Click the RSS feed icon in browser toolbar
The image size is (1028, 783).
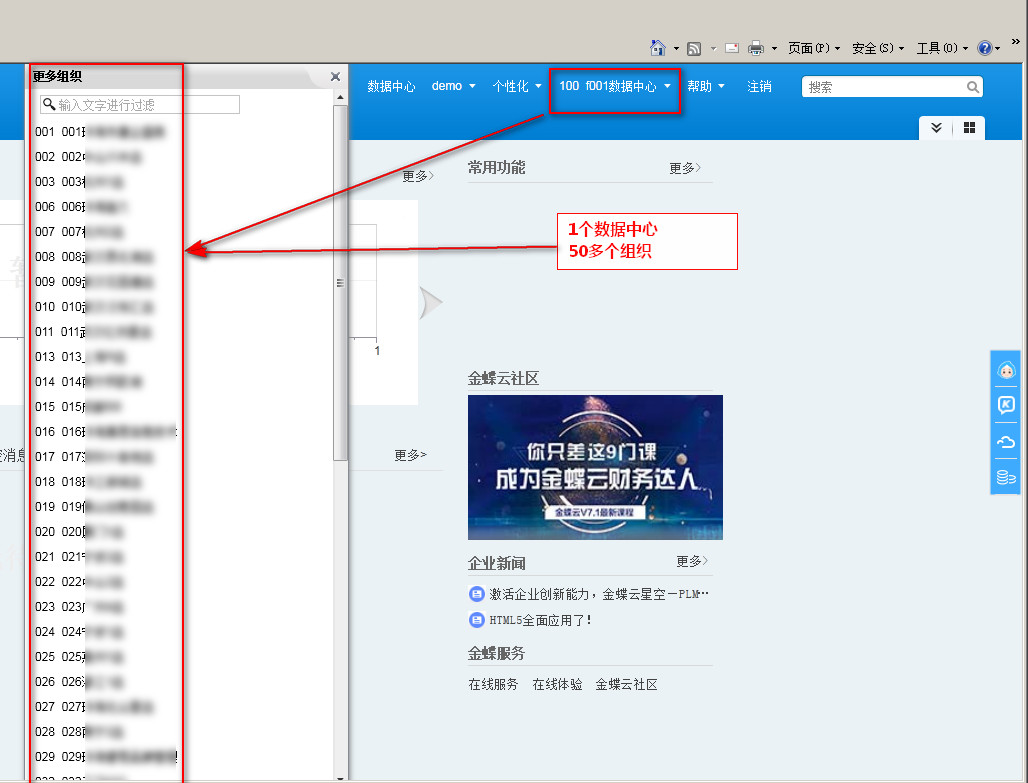pos(694,48)
